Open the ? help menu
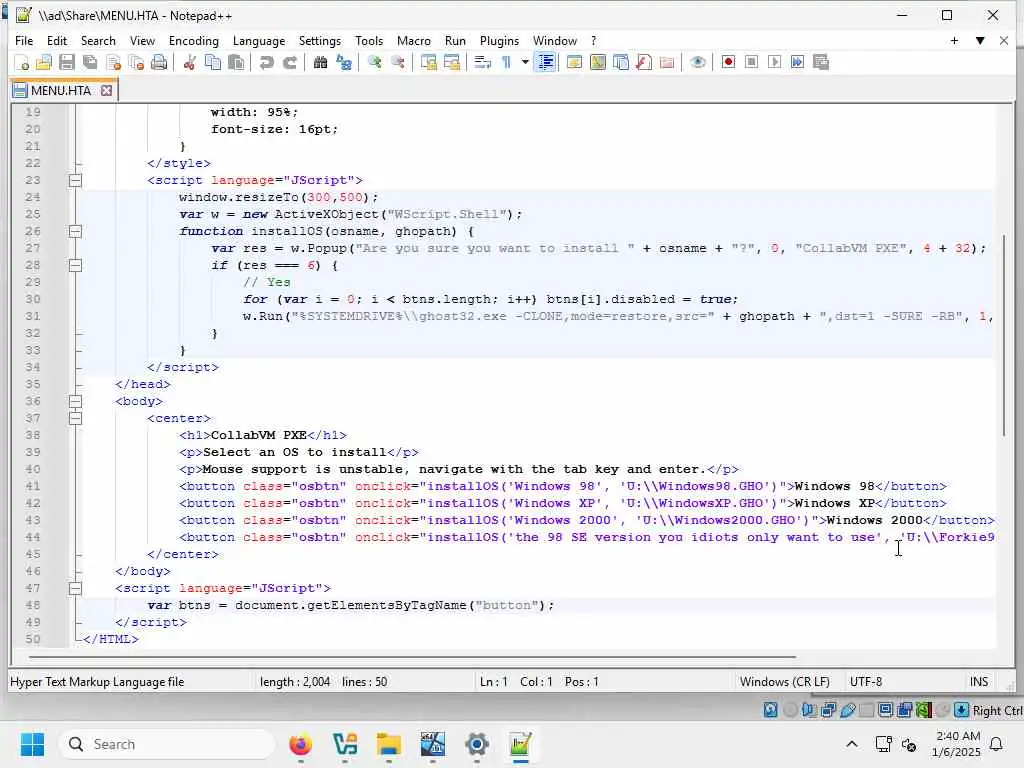This screenshot has height=768, width=1024. click(594, 40)
